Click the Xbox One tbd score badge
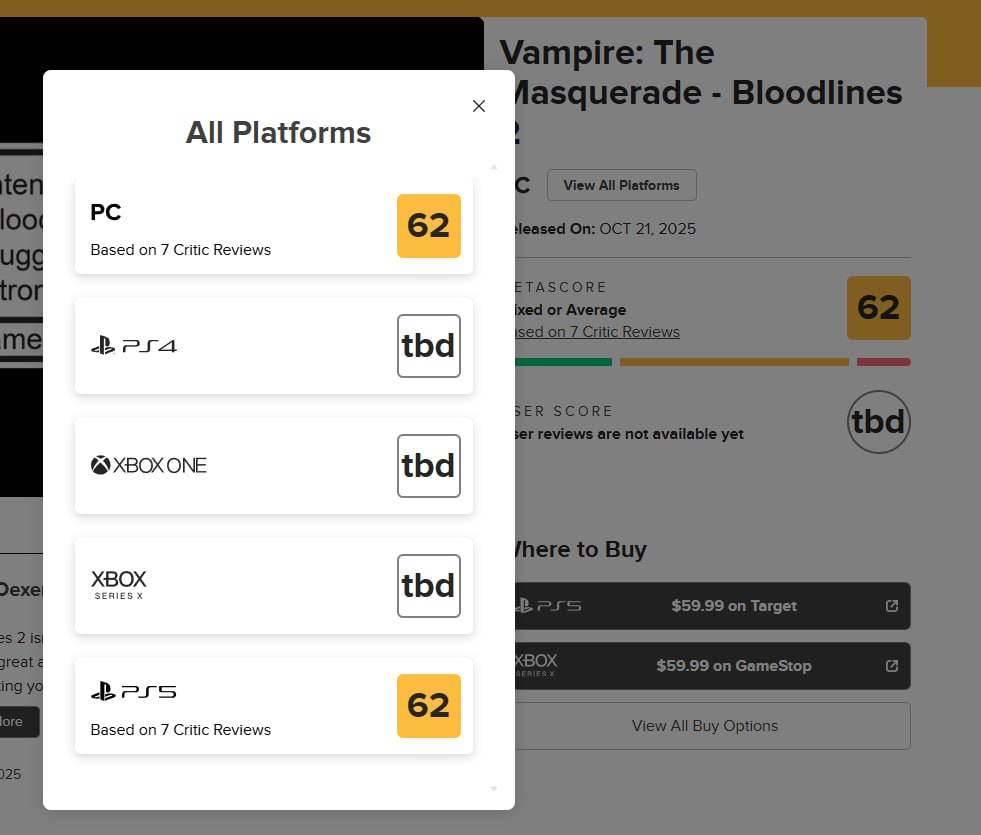Image resolution: width=981 pixels, height=835 pixels. pyautogui.click(x=429, y=466)
